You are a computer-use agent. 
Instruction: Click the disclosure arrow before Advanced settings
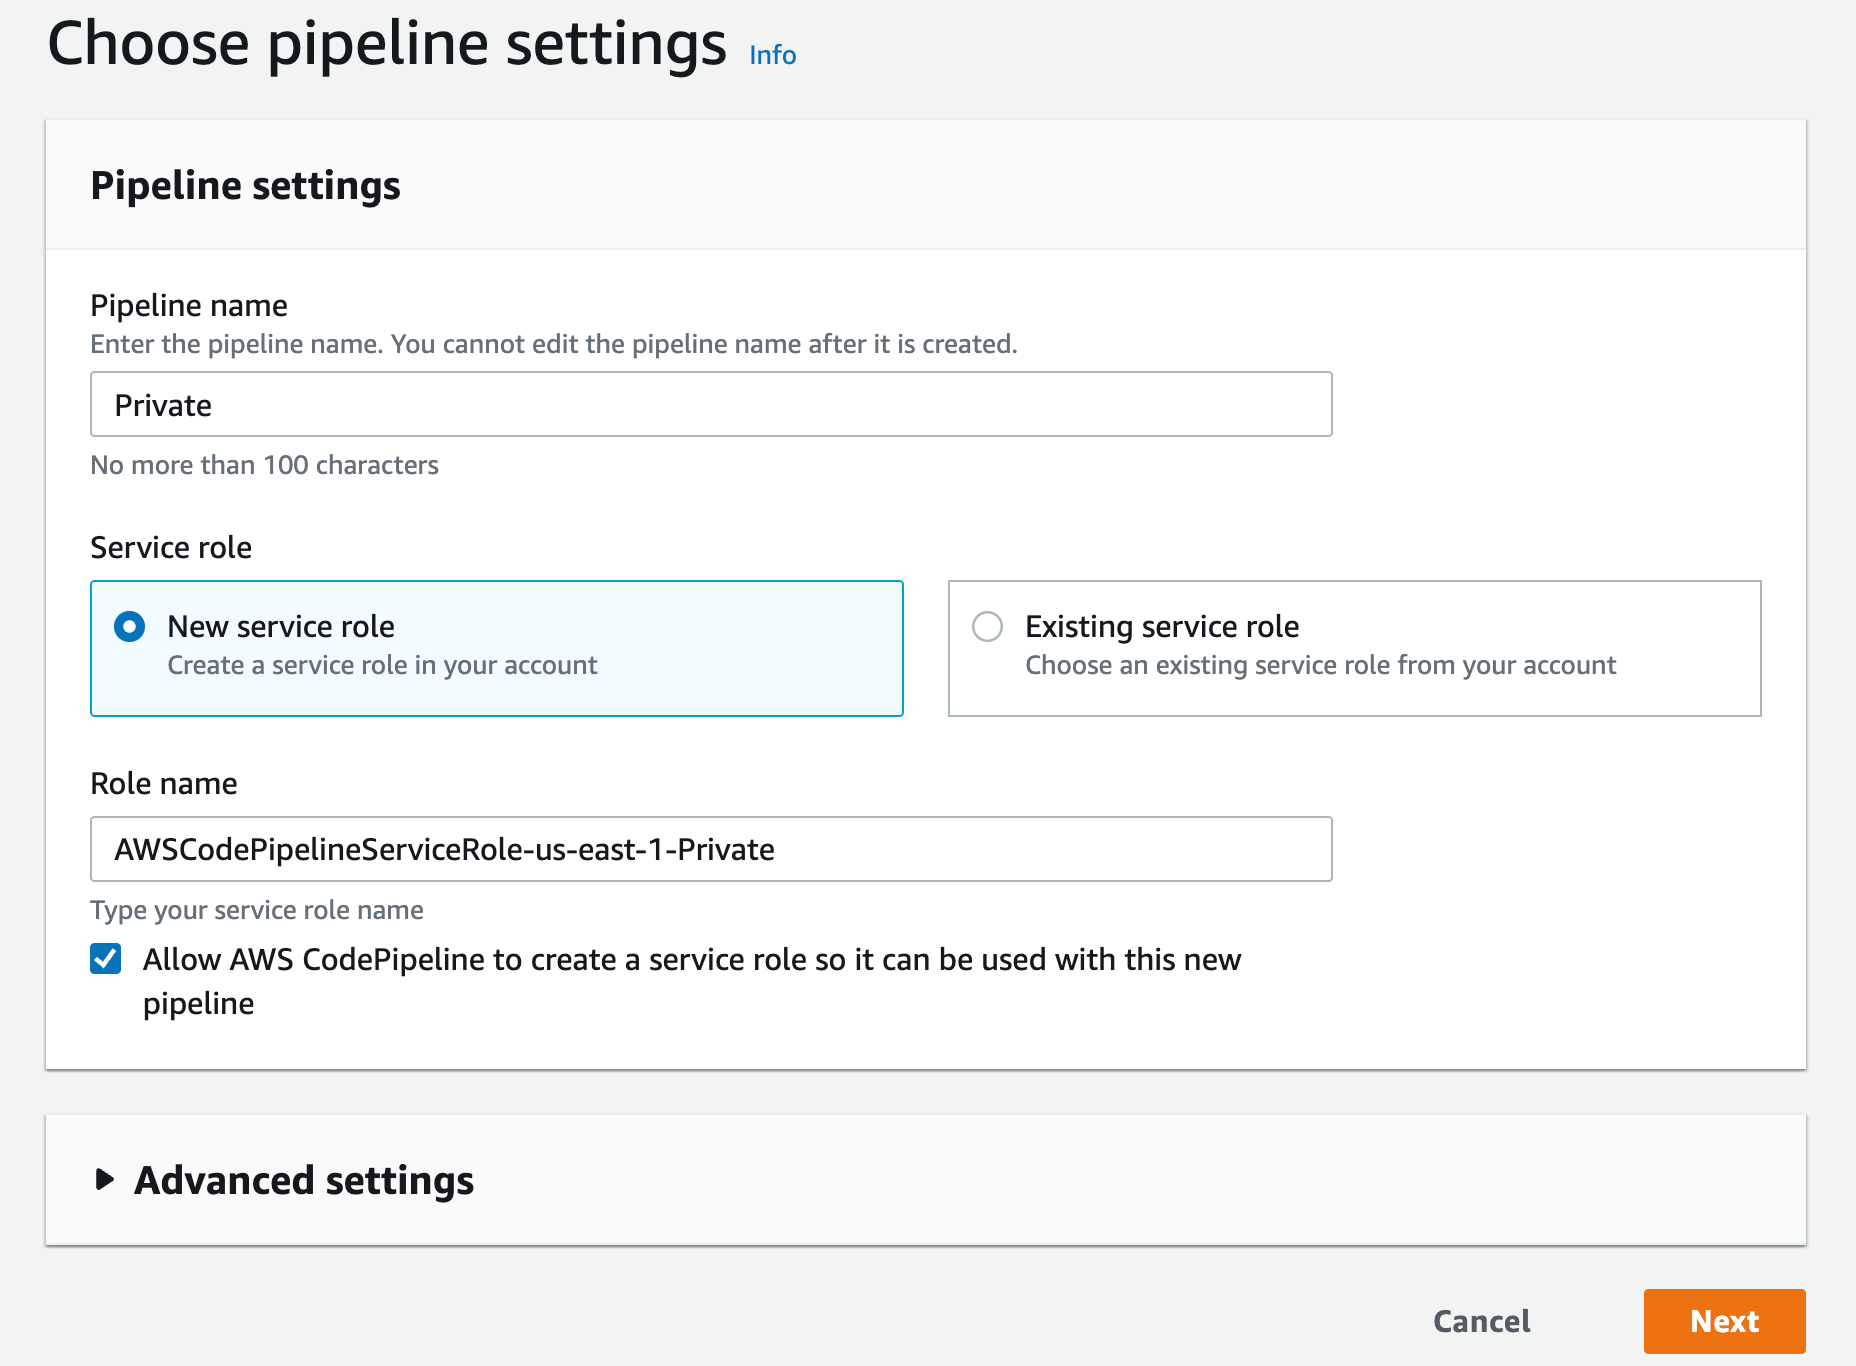coord(105,1181)
